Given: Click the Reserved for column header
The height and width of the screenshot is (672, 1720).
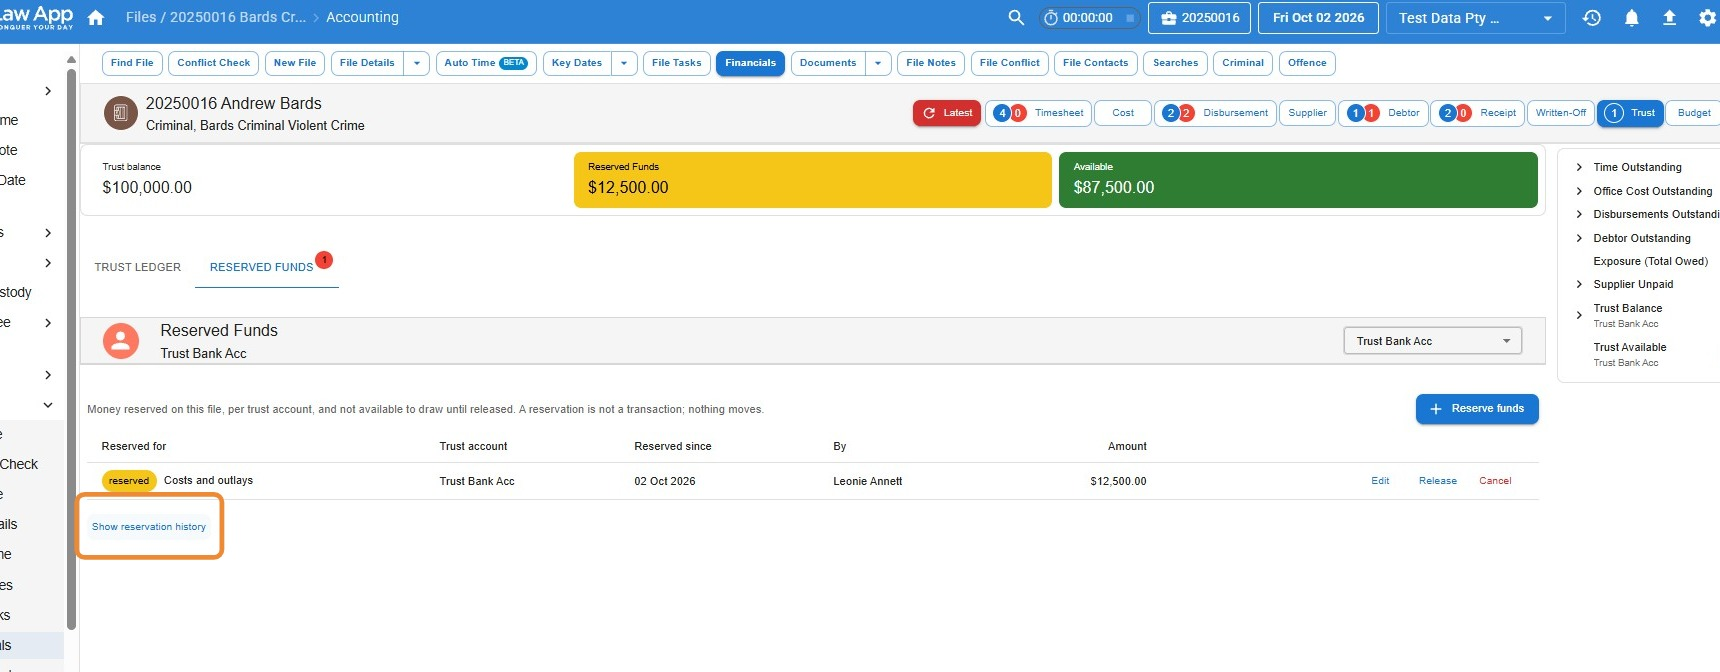Looking at the screenshot, I should [134, 446].
